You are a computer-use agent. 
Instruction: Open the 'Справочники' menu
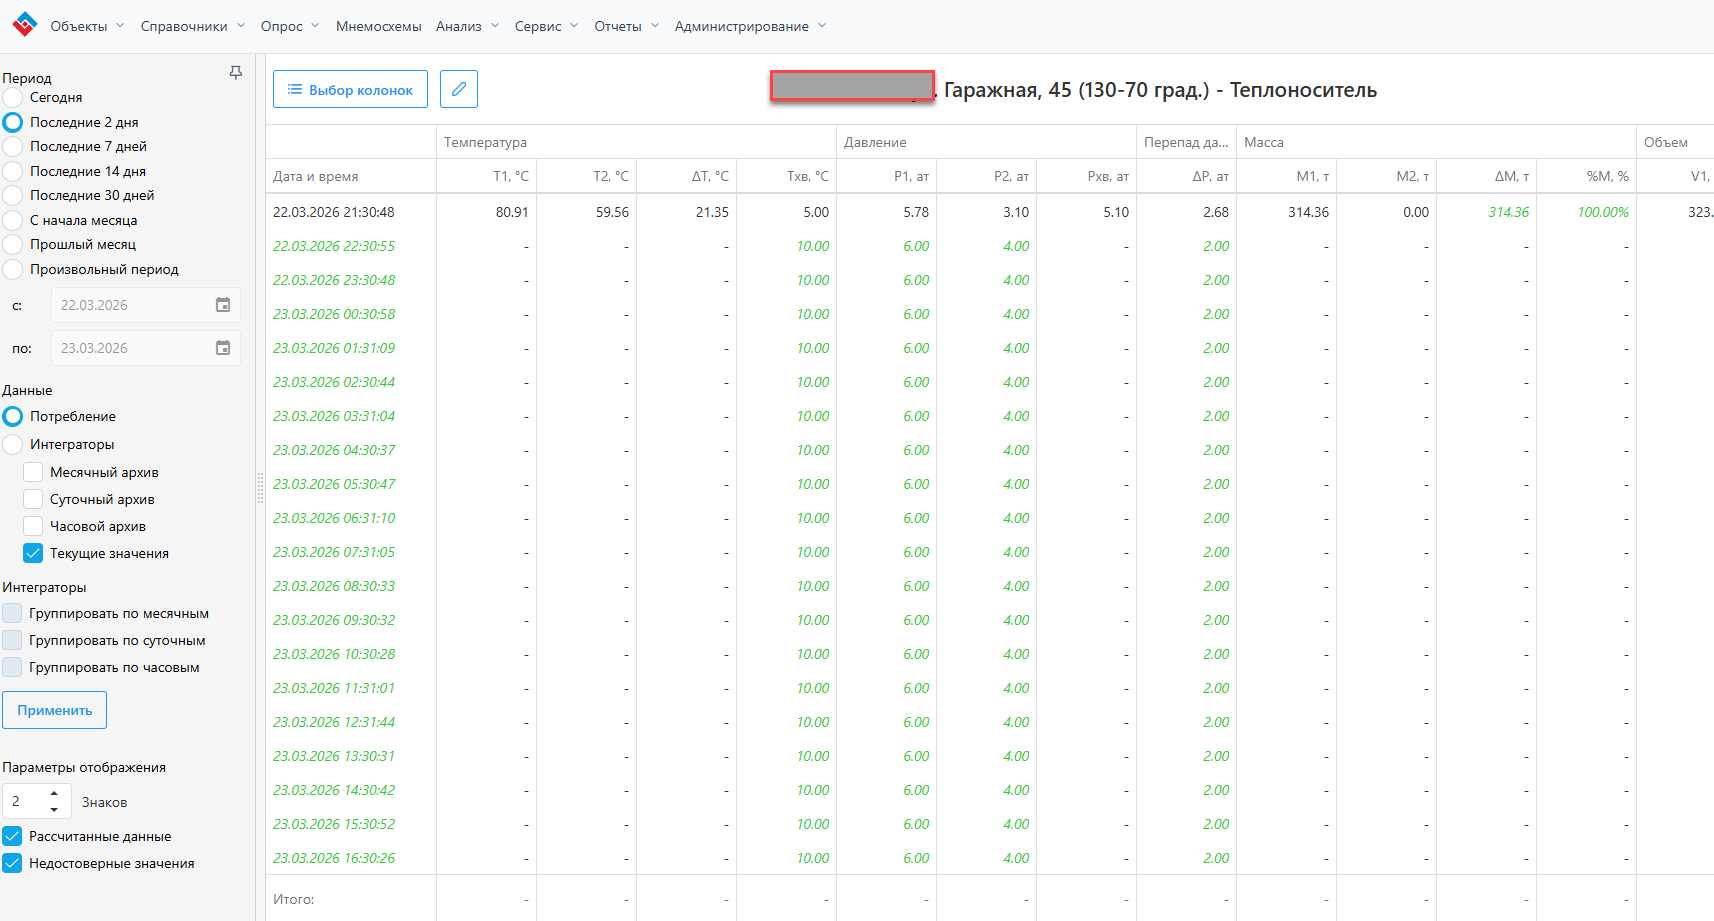pos(192,26)
